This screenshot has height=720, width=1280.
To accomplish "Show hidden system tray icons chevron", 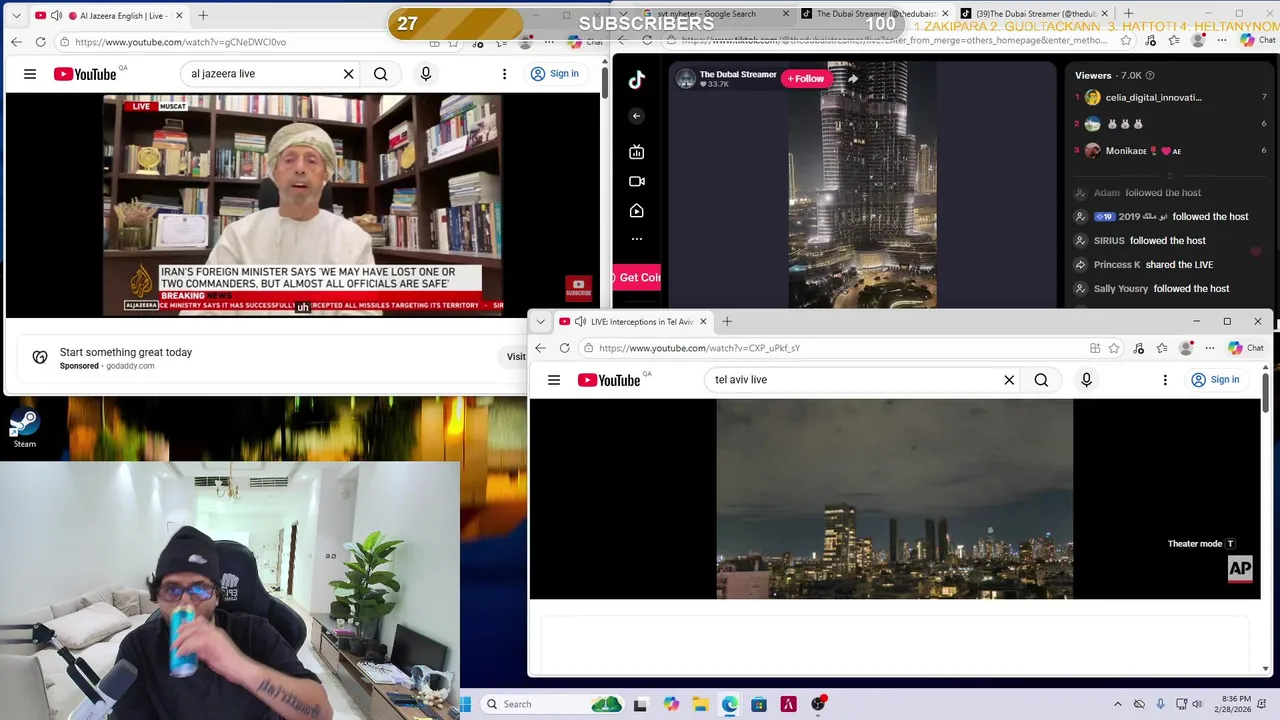I will (x=1118, y=704).
